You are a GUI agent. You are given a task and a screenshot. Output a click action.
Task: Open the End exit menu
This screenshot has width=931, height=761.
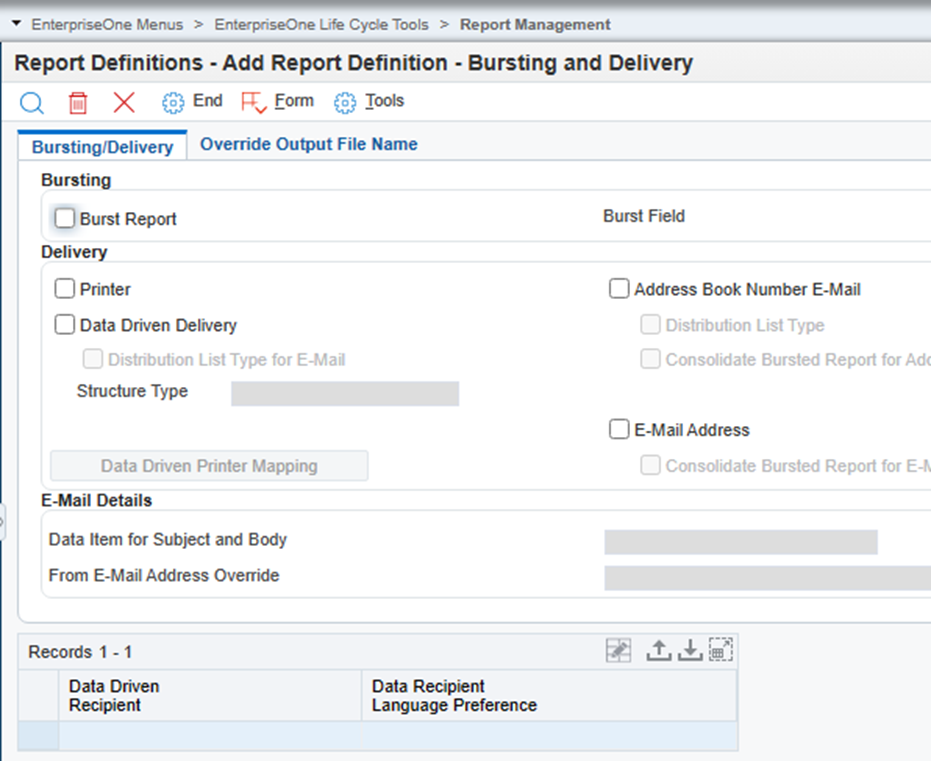point(208,101)
